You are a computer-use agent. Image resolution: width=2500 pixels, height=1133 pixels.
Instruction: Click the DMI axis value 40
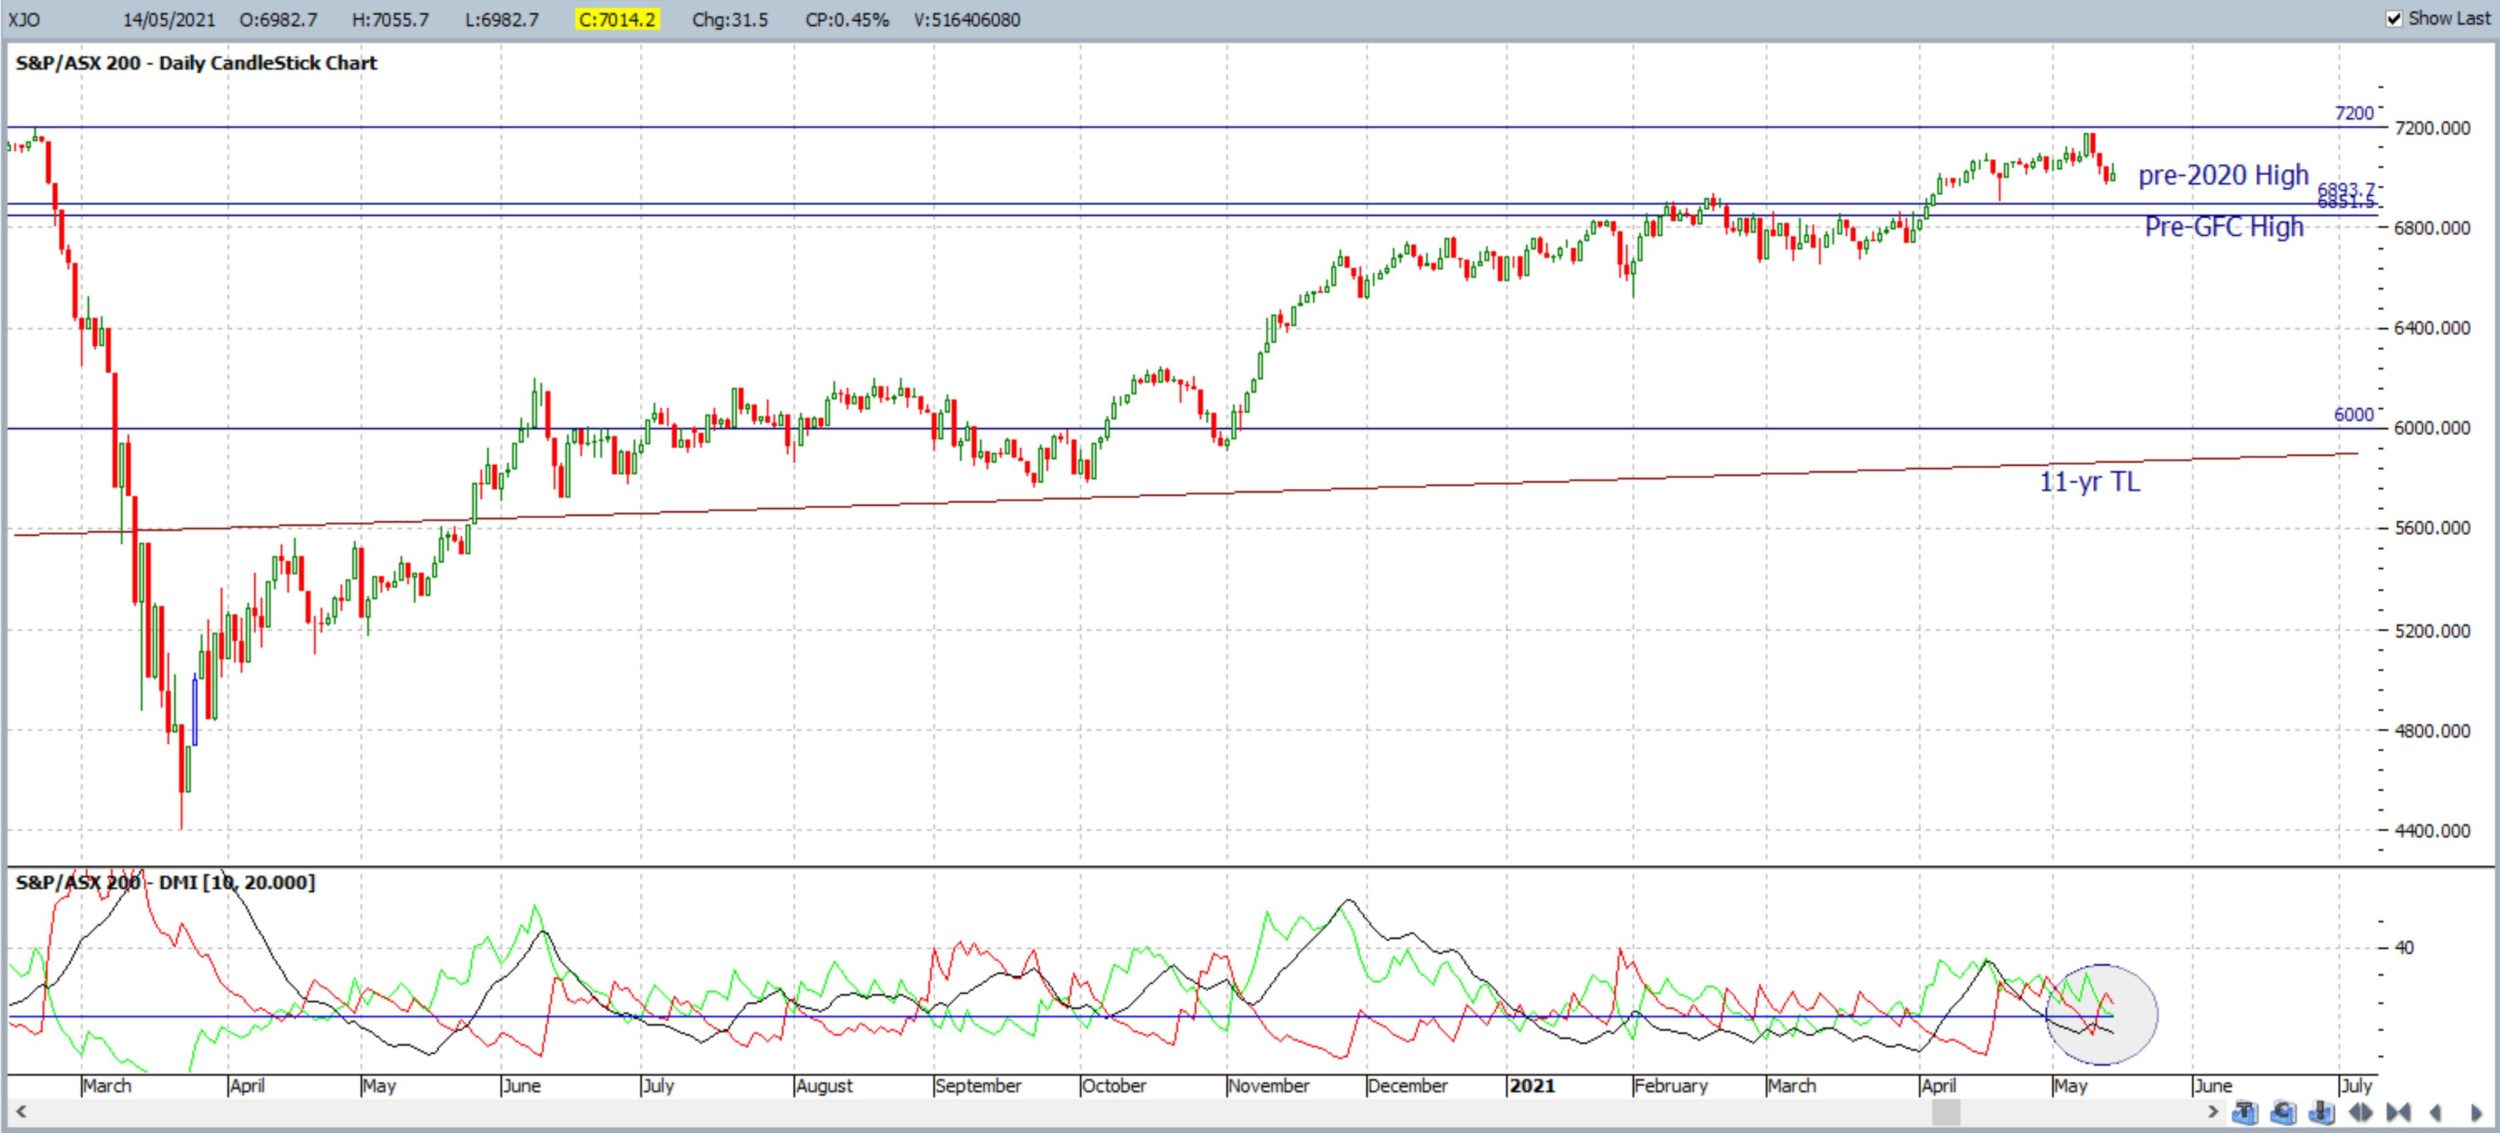[2404, 947]
